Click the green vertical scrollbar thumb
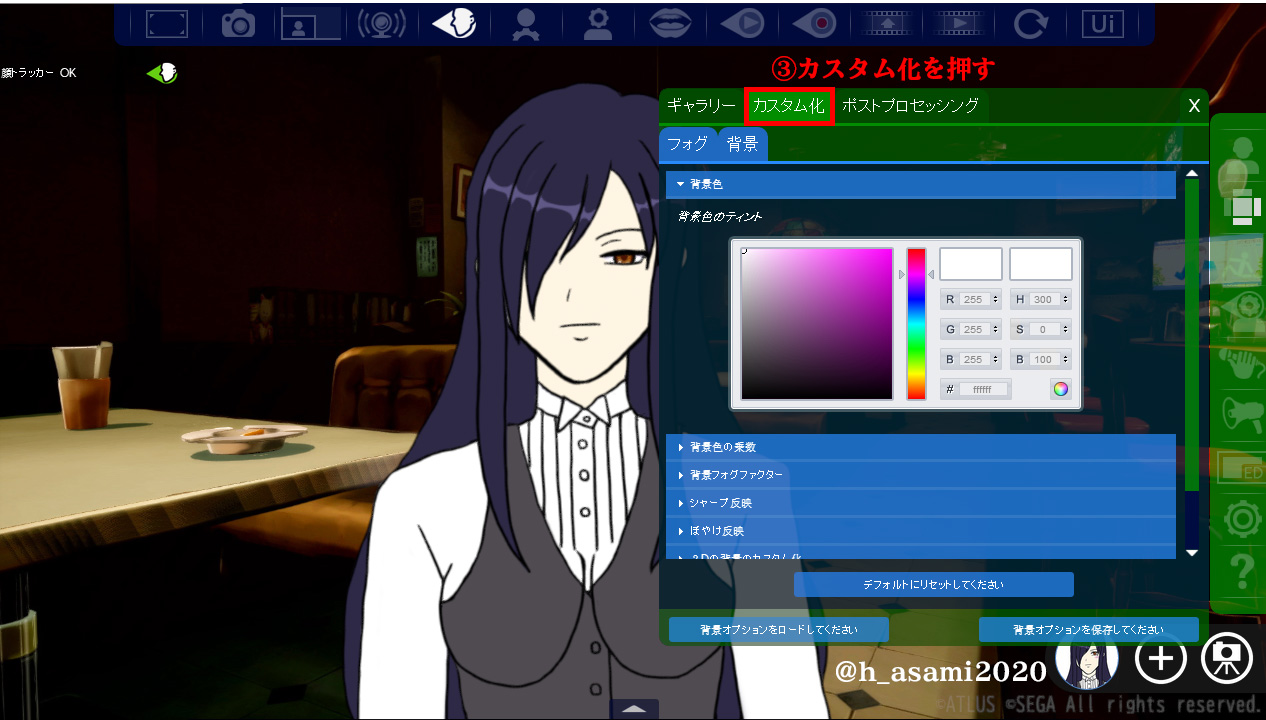The width and height of the screenshot is (1266, 720). point(1191,334)
